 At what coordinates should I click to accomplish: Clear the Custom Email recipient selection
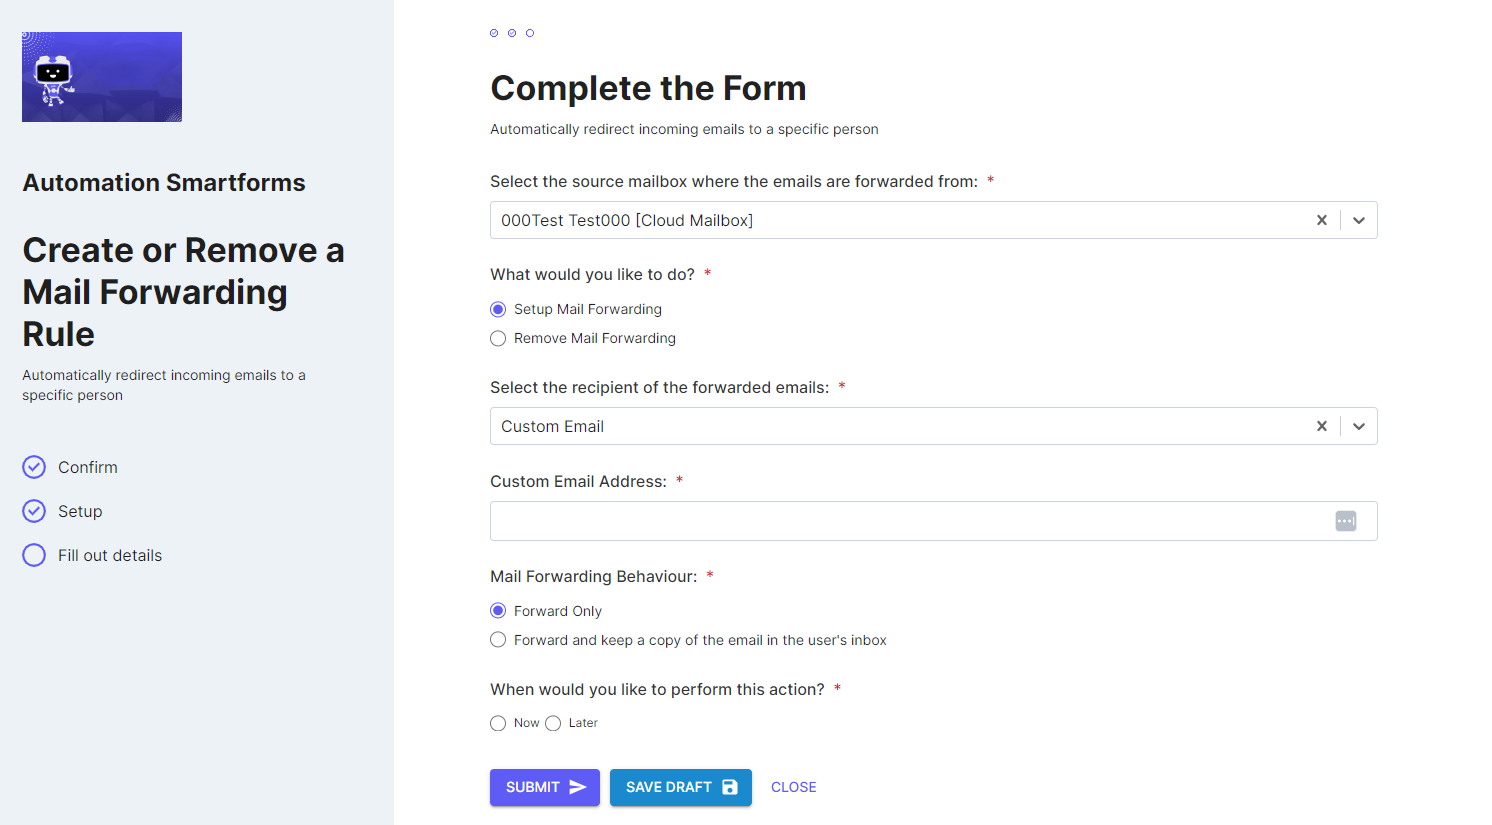coord(1321,426)
